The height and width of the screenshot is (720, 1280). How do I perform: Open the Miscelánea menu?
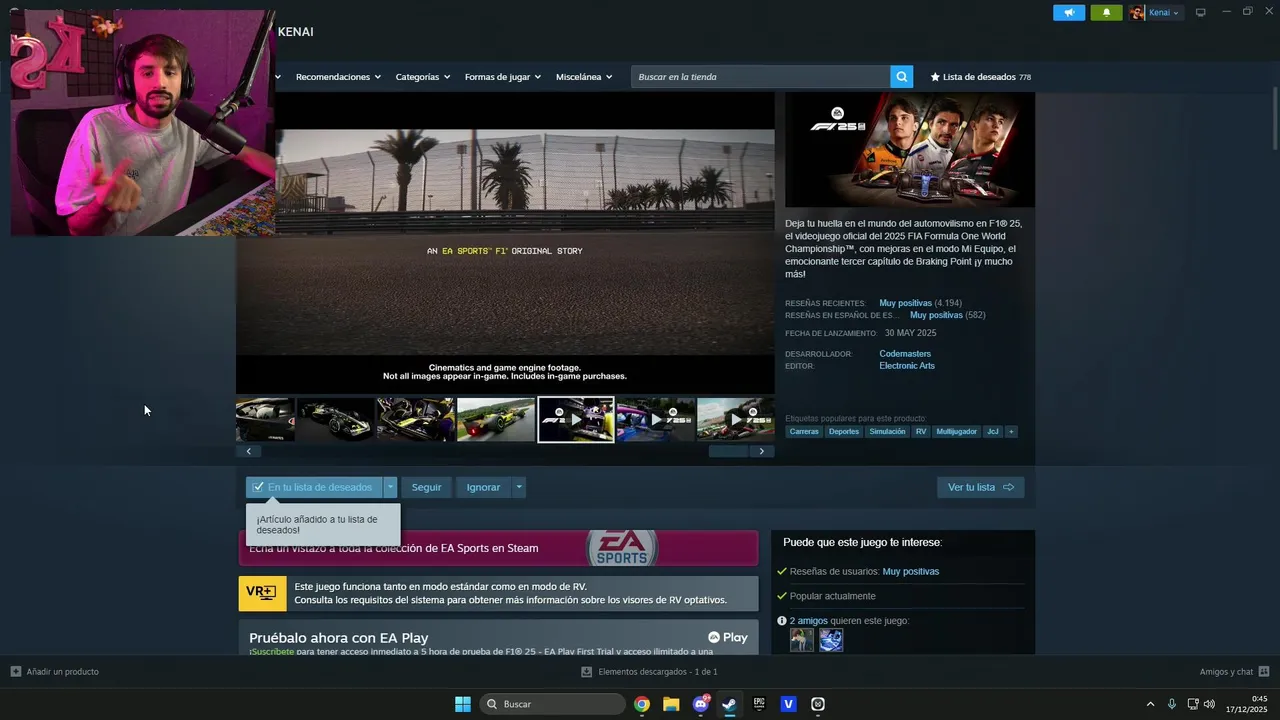click(584, 77)
